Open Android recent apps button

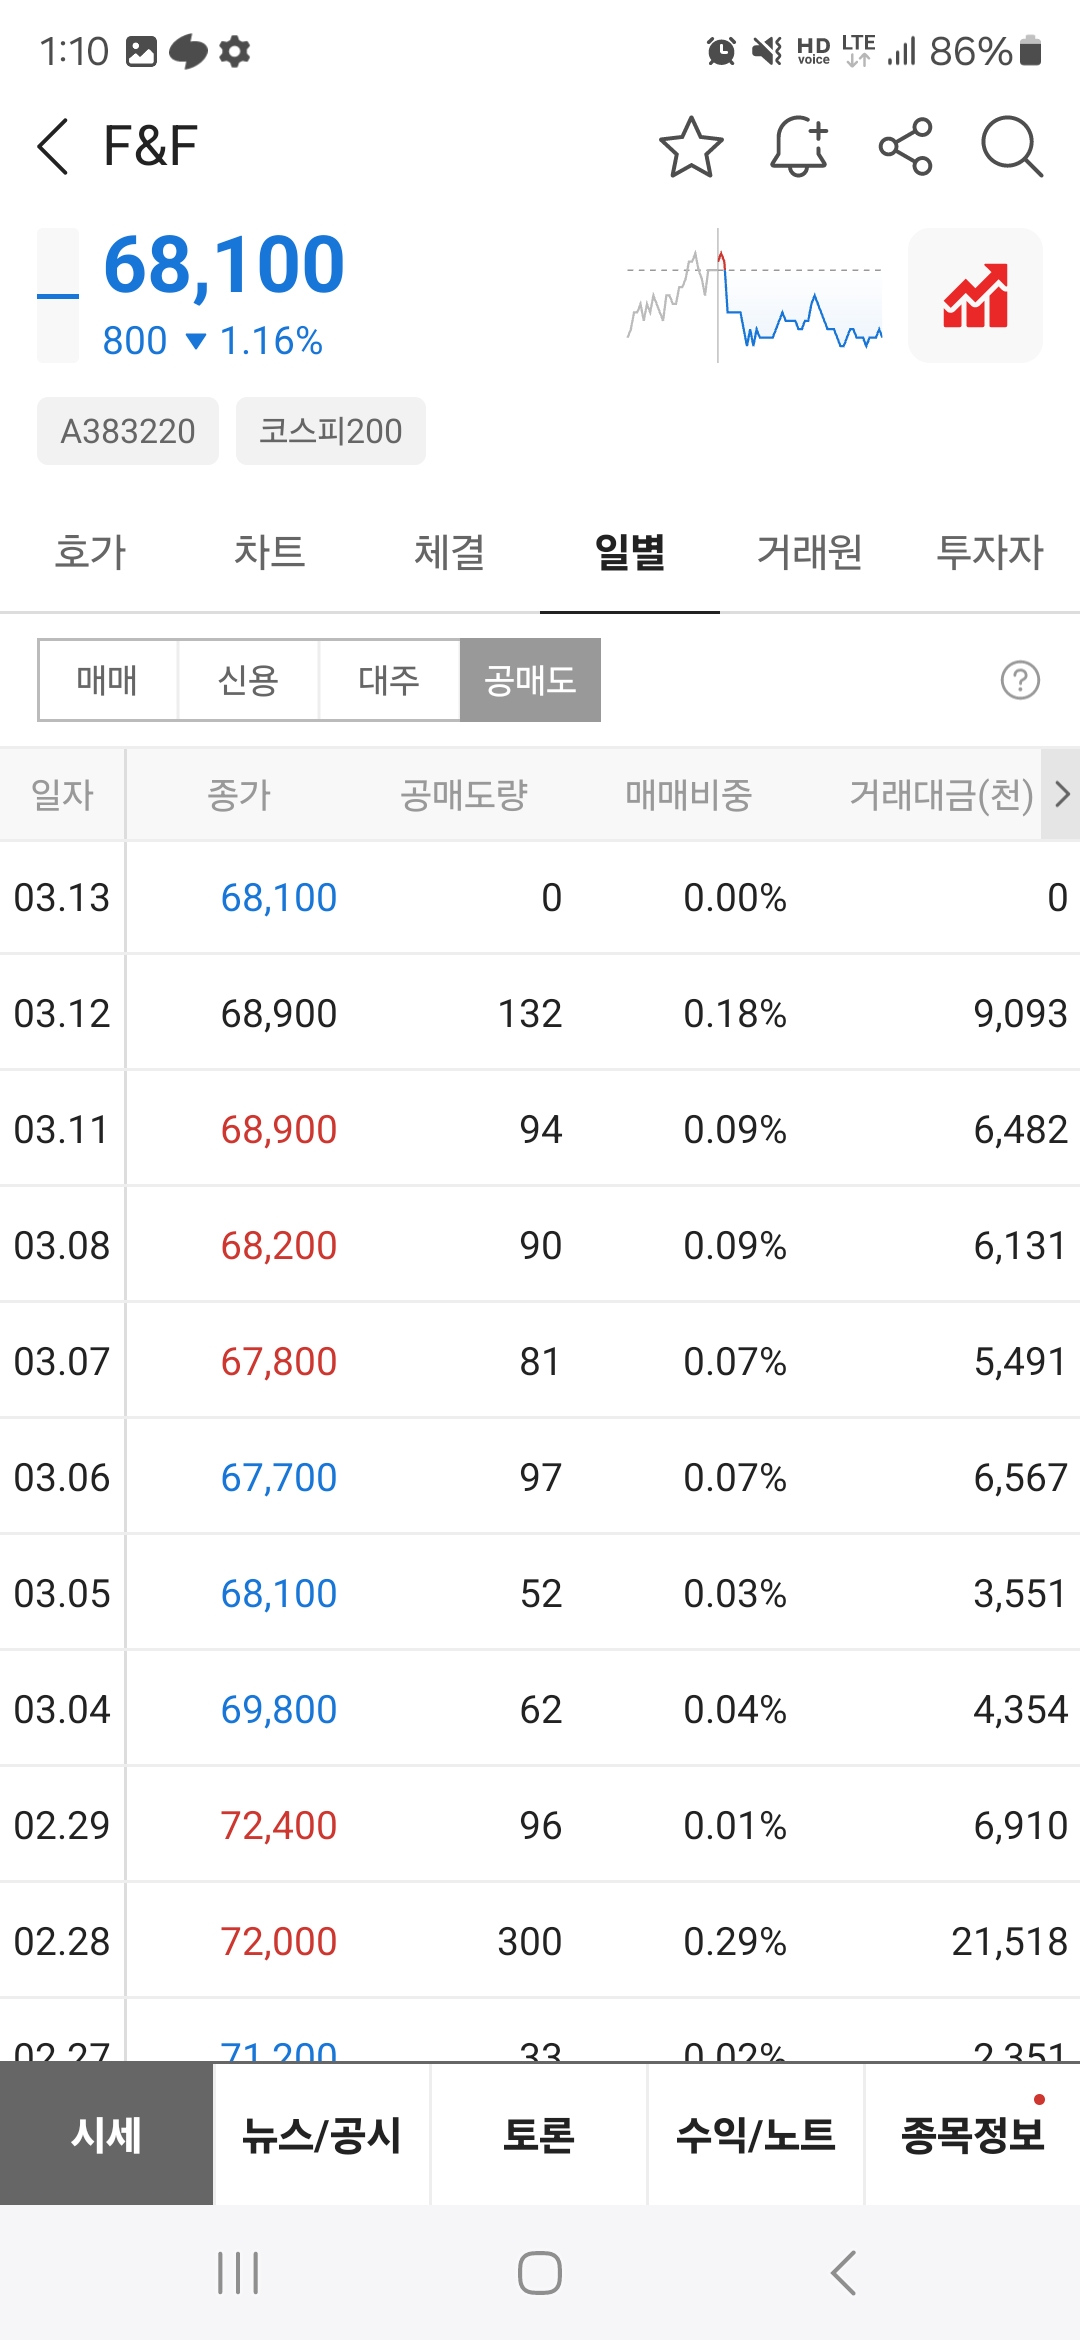pos(238,2273)
